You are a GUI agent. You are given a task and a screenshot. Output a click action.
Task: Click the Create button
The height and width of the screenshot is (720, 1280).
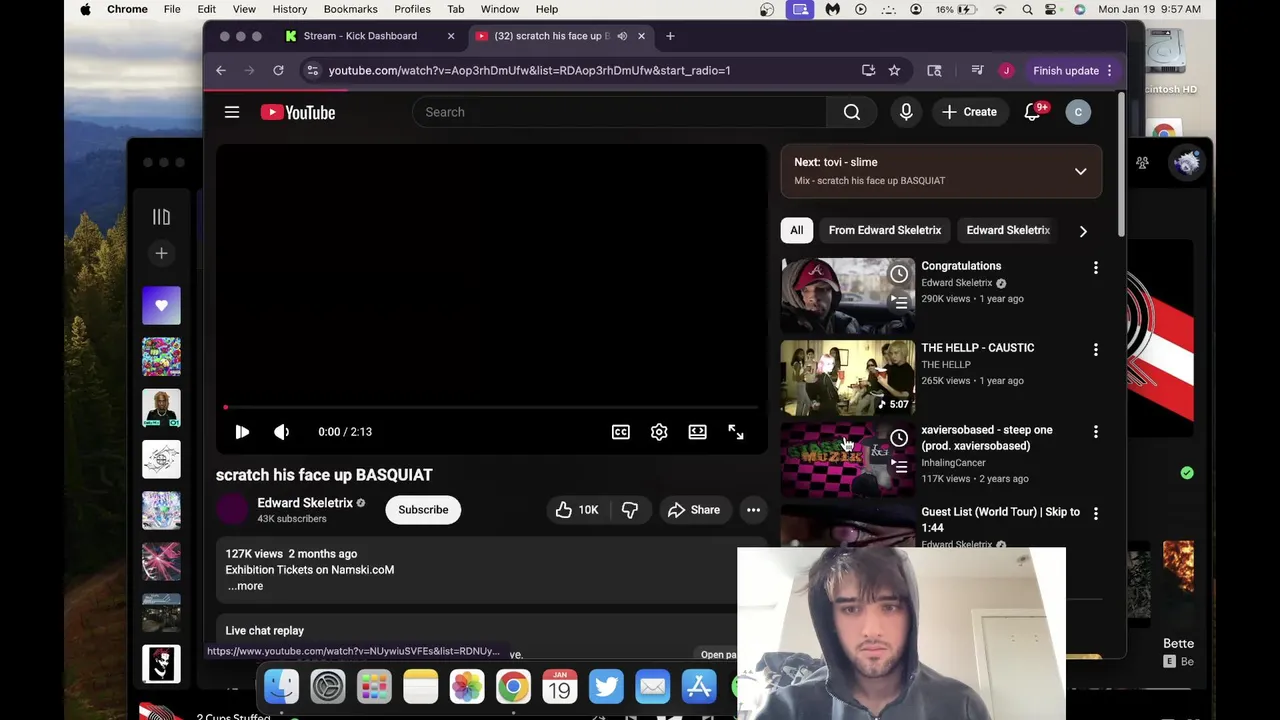point(969,112)
